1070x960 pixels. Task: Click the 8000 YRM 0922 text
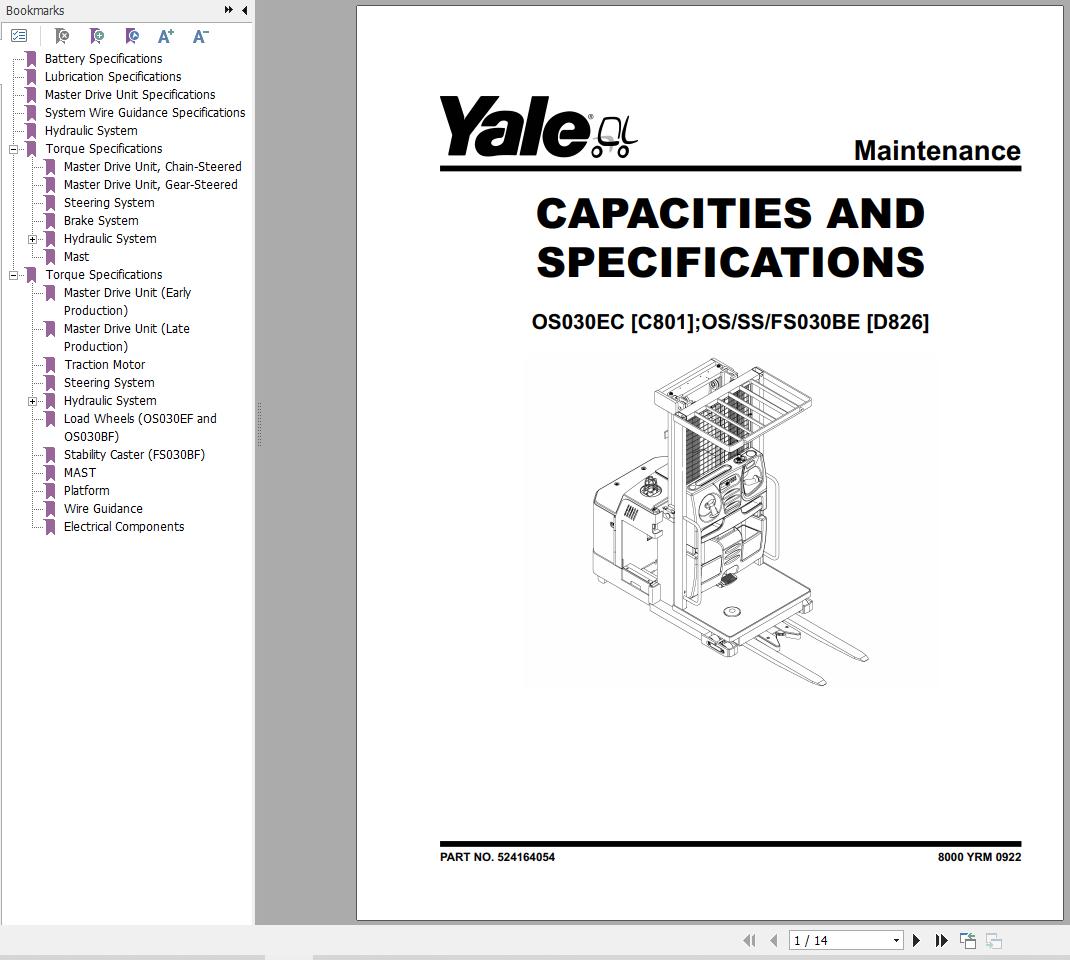click(979, 857)
